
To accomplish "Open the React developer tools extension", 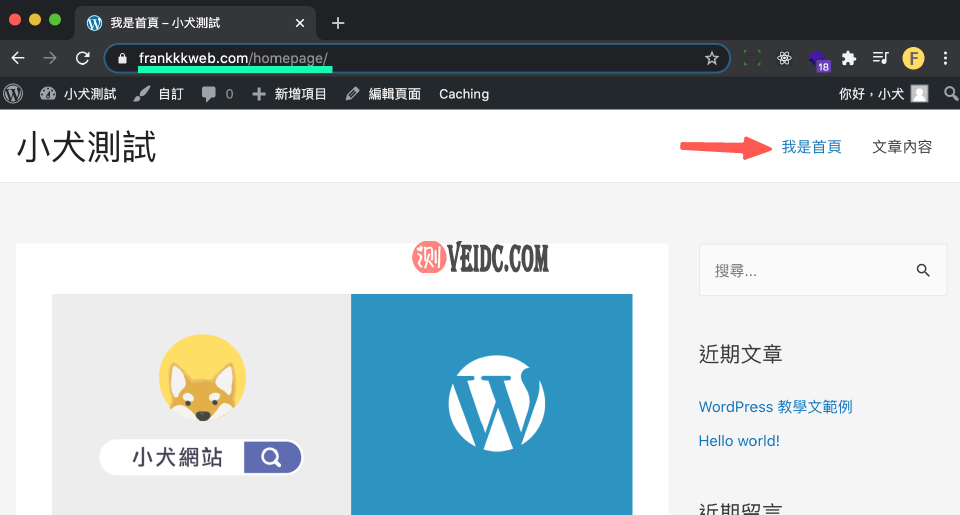I will pyautogui.click(x=784, y=58).
